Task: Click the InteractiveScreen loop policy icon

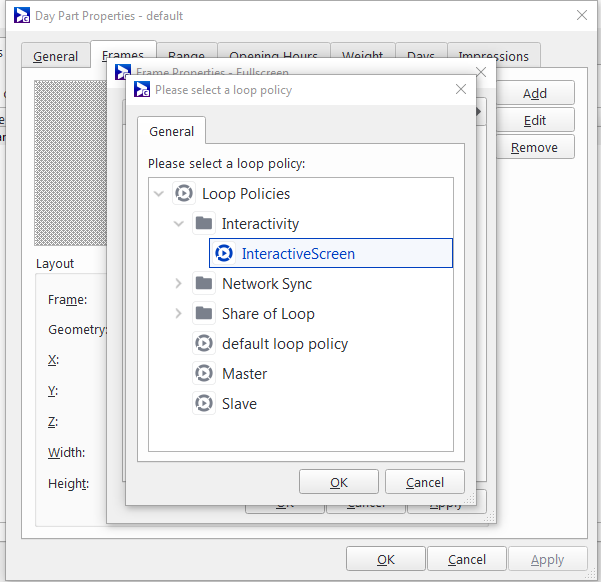Action: point(224,254)
